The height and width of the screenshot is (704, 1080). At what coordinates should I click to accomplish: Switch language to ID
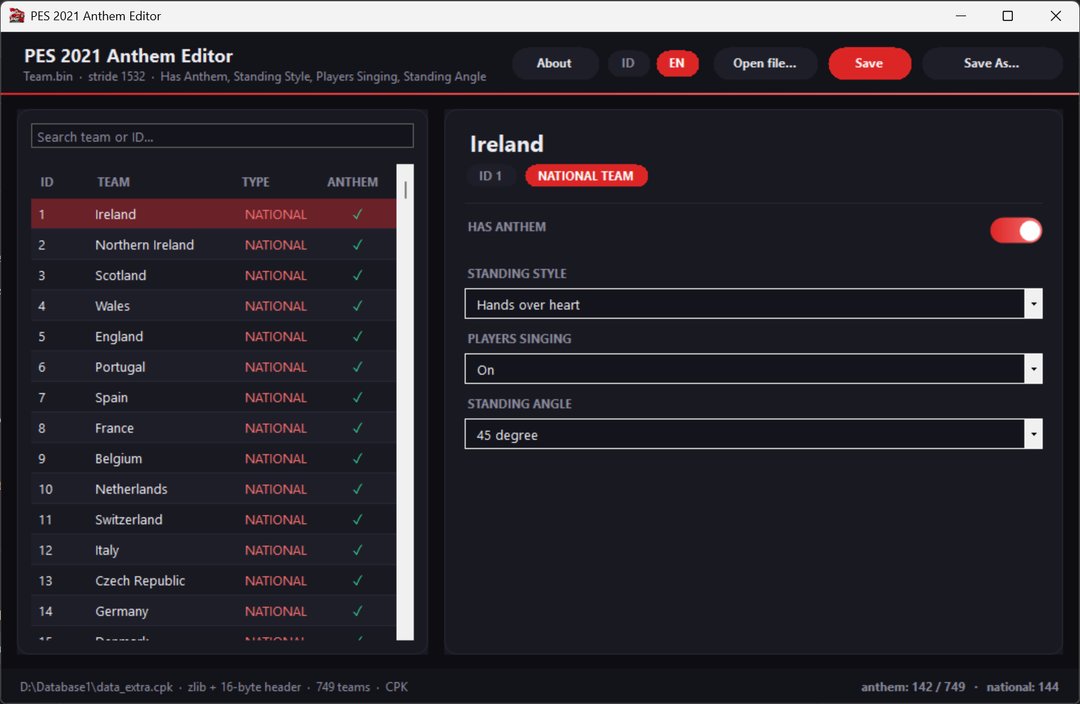627,63
